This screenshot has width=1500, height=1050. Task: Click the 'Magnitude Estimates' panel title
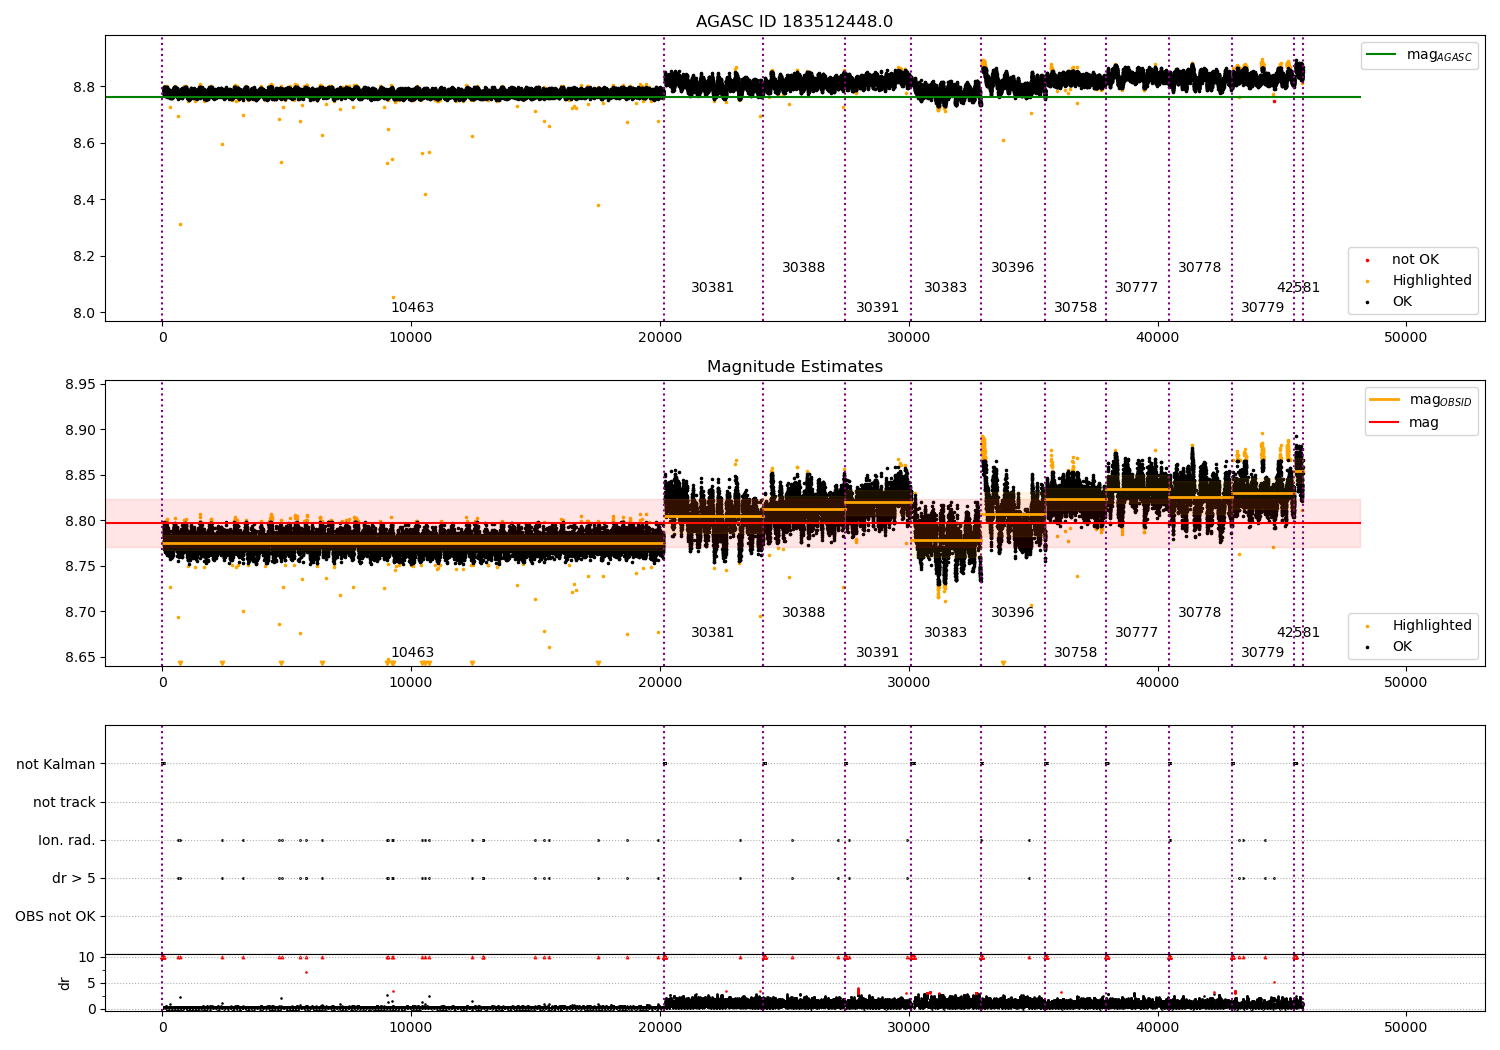click(794, 367)
